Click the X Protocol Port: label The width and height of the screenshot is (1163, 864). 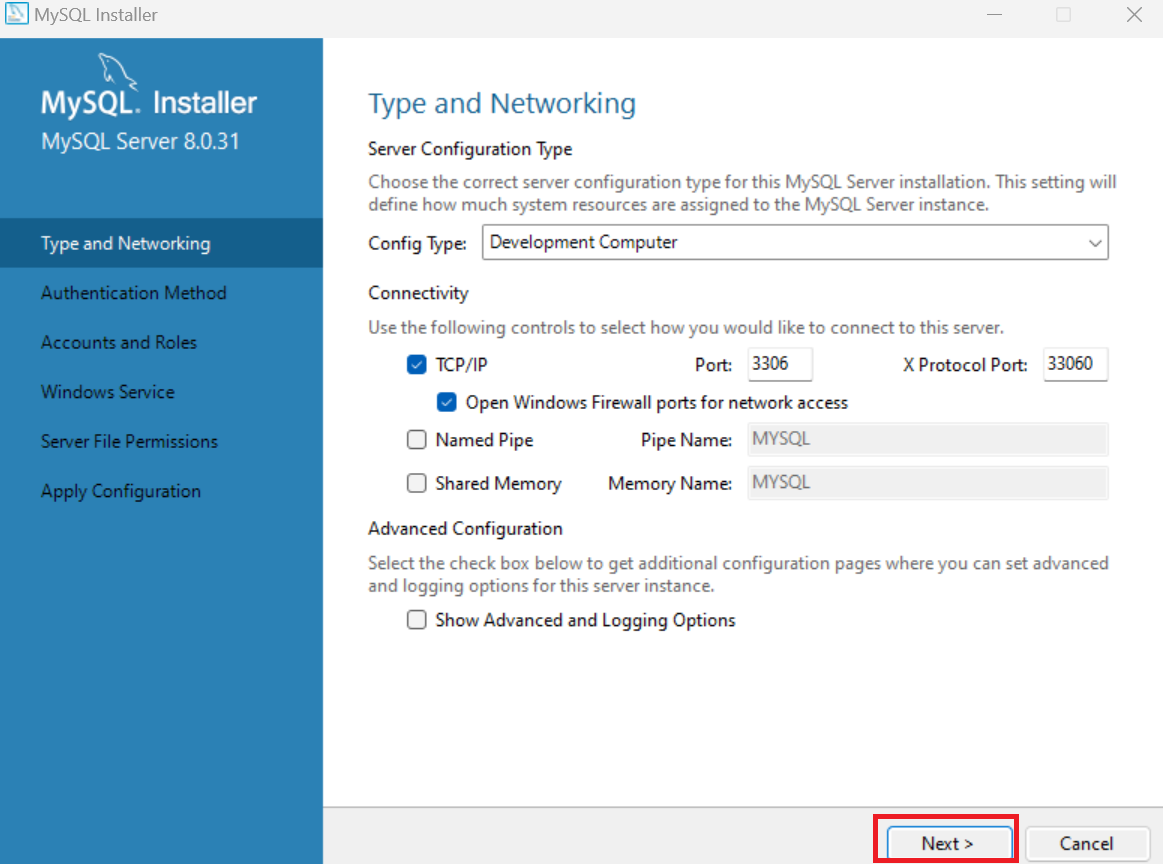click(965, 366)
